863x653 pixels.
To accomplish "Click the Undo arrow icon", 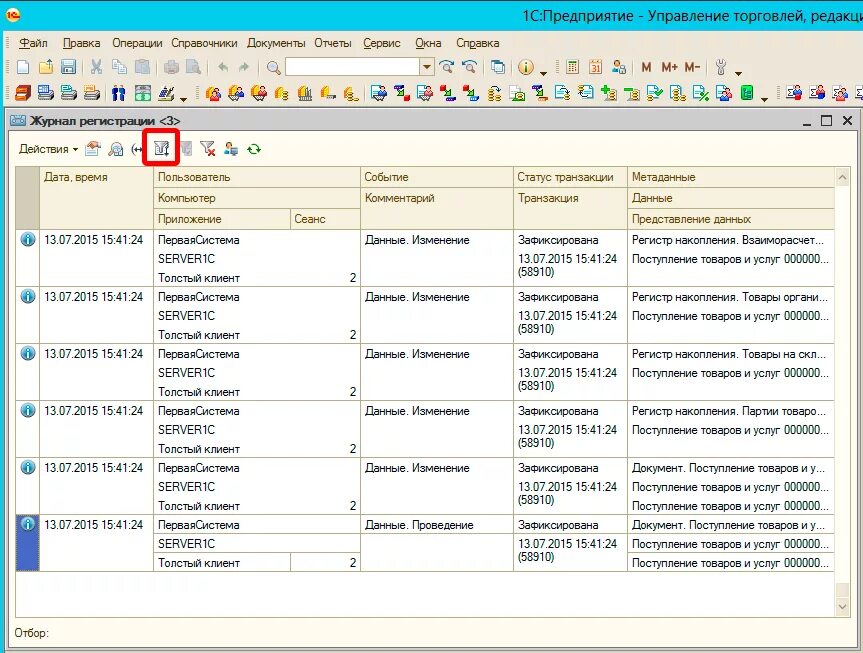I will [x=223, y=67].
